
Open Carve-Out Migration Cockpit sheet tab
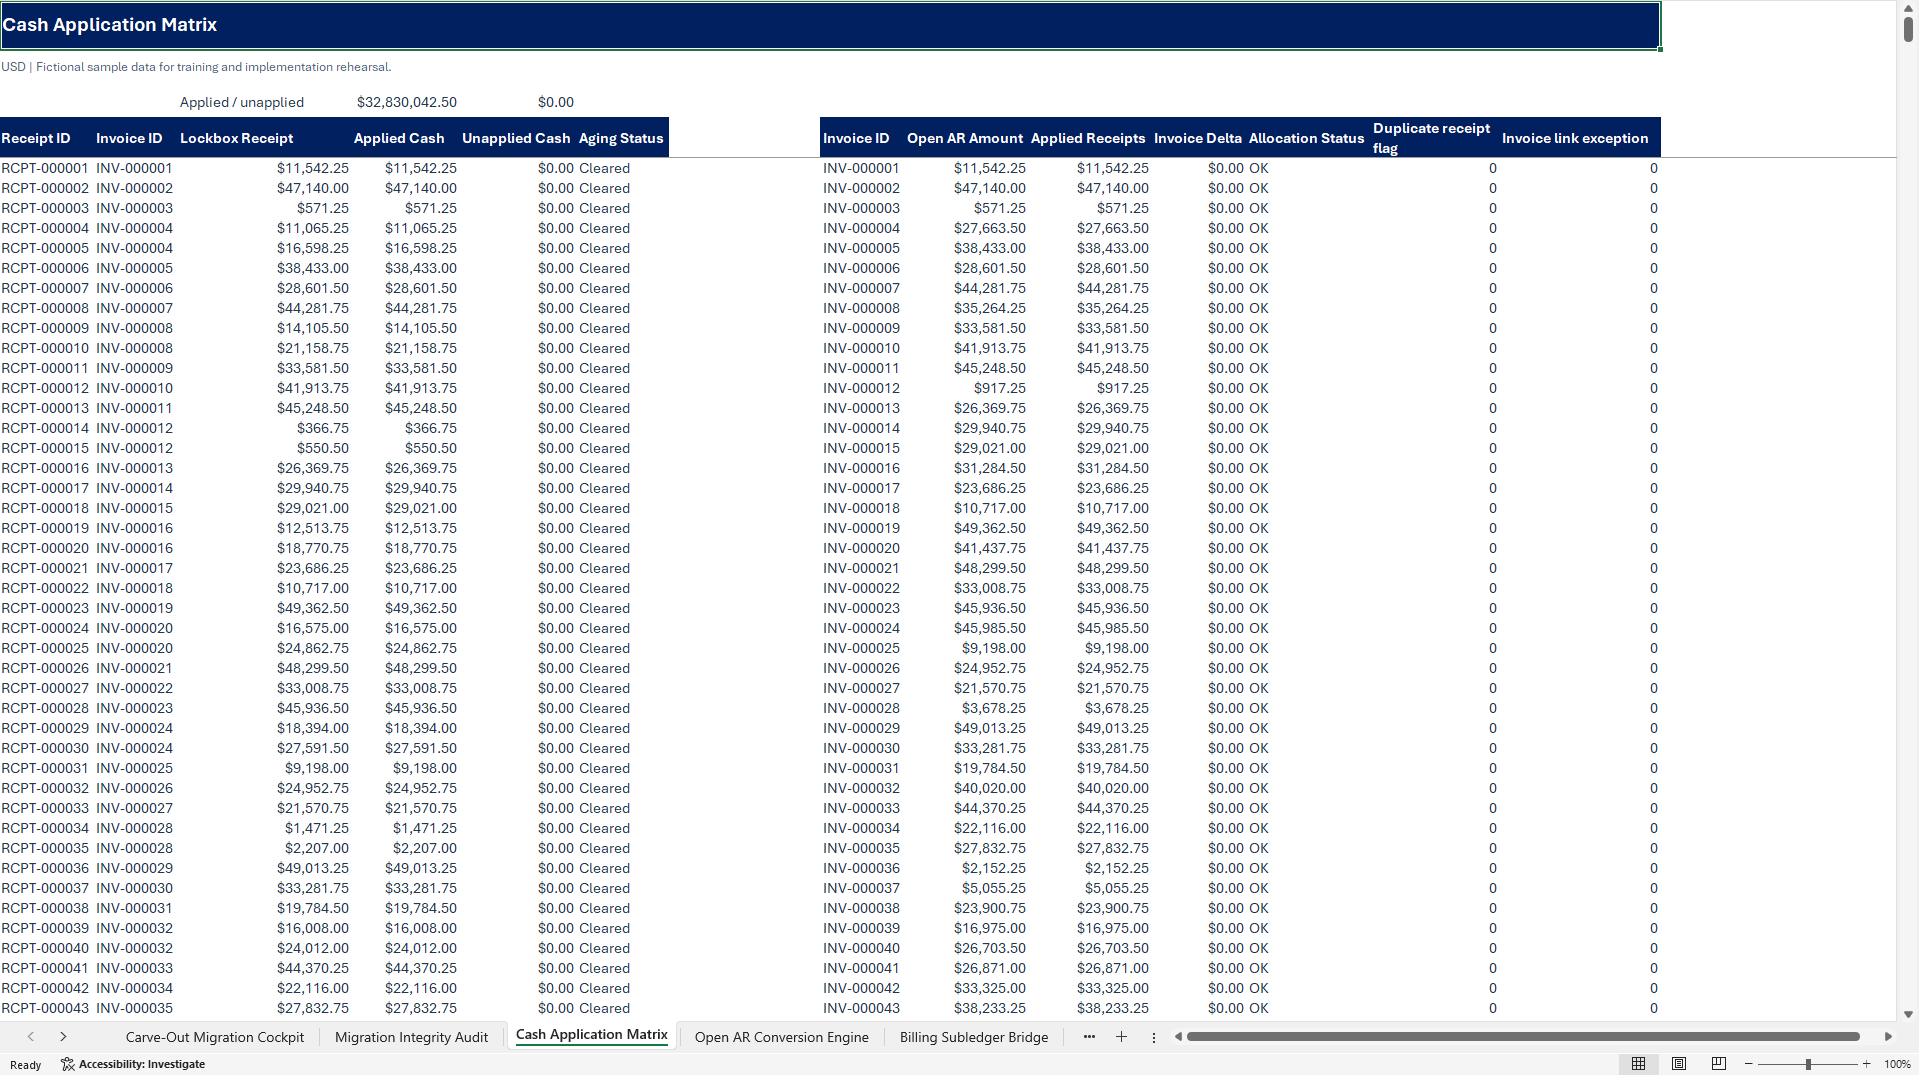click(215, 1037)
